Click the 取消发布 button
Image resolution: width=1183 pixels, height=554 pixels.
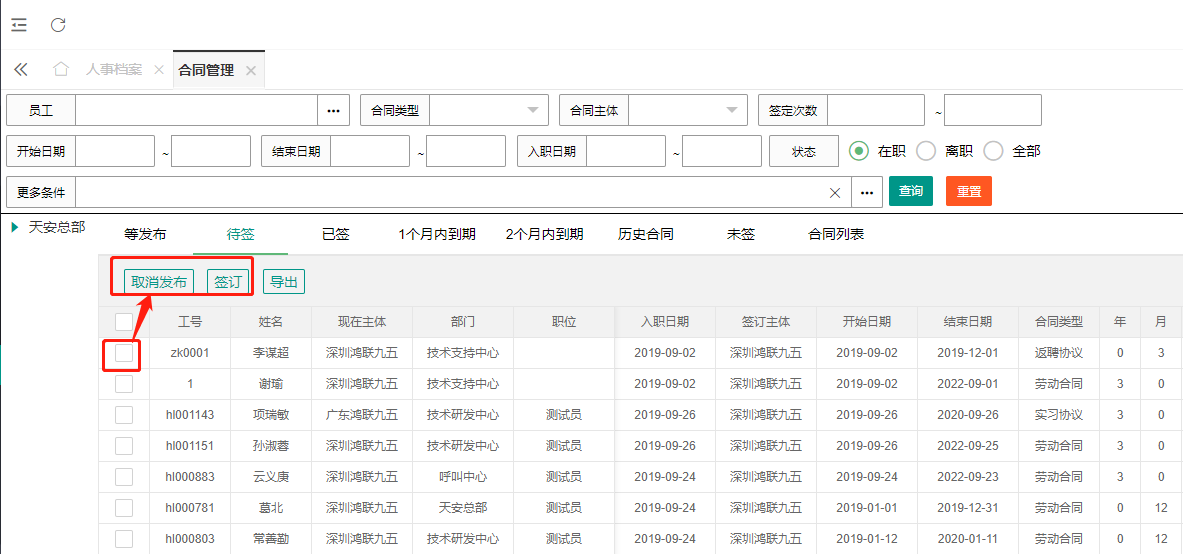tap(159, 282)
